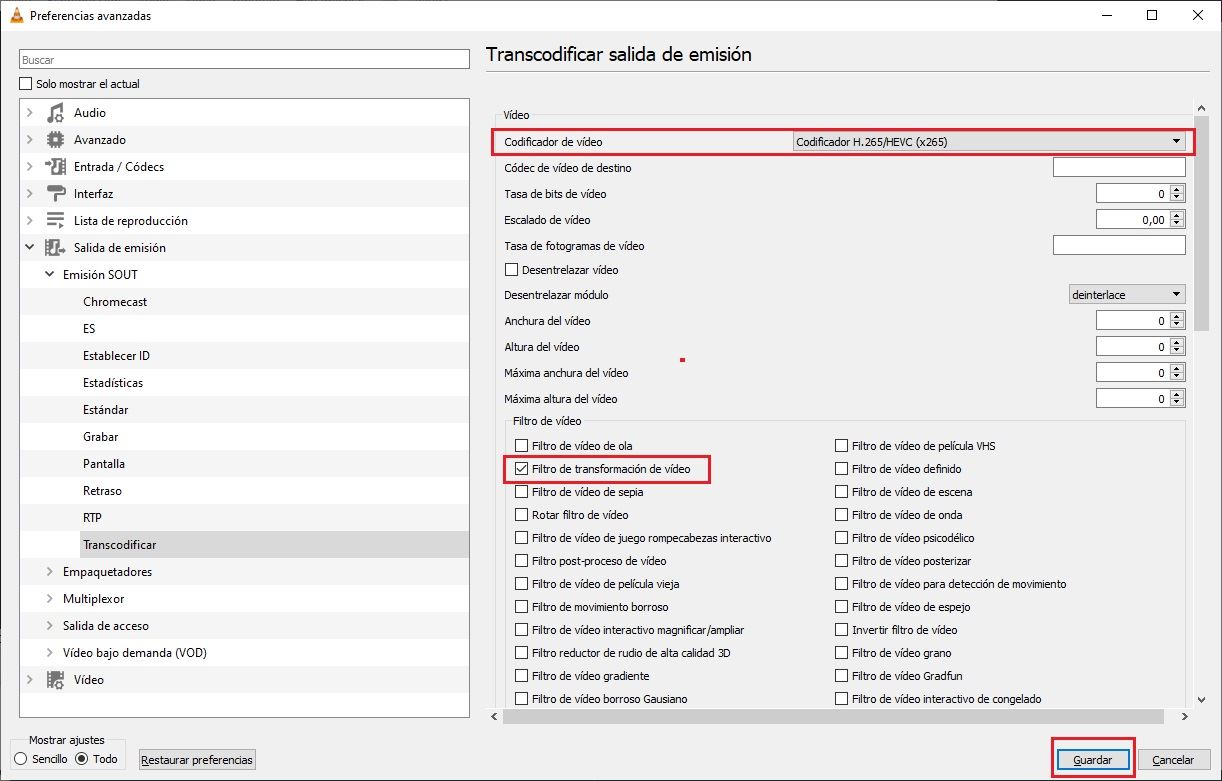1222x781 pixels.
Task: Click the Audio music note icon
Action: [56, 113]
